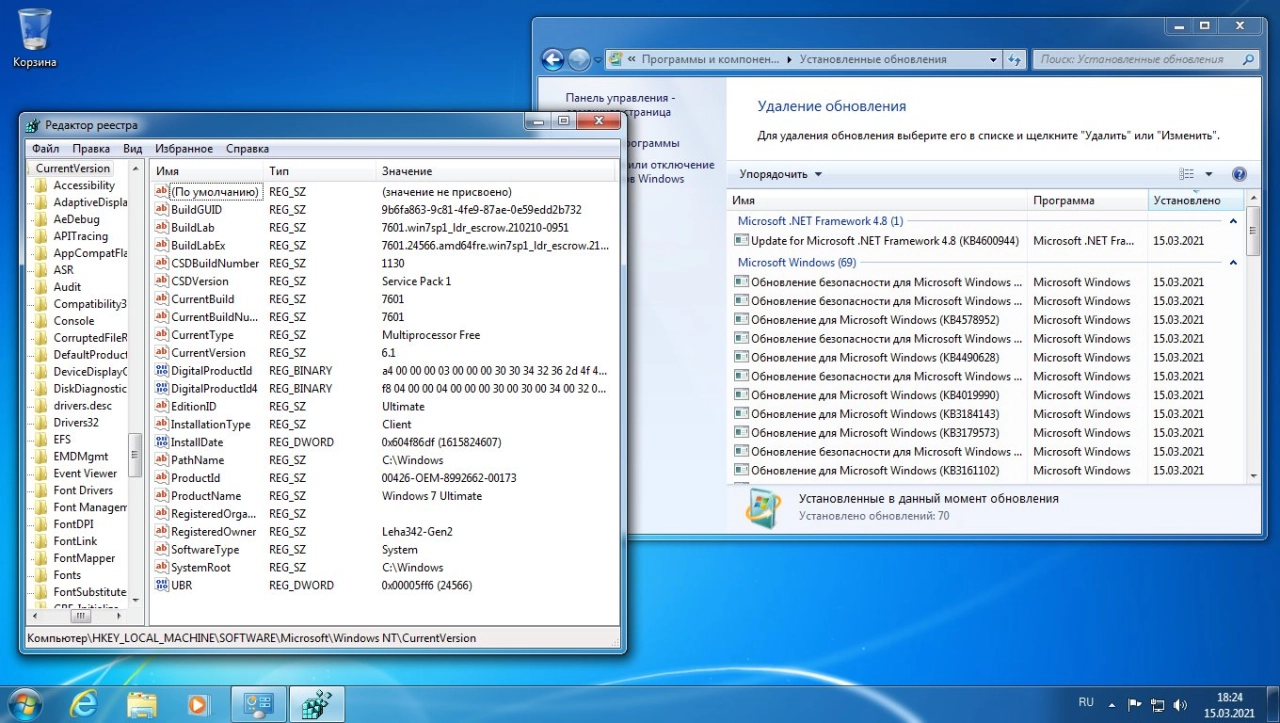Open the Вид menu
Screen dimensions: 1280x723
coord(133,149)
